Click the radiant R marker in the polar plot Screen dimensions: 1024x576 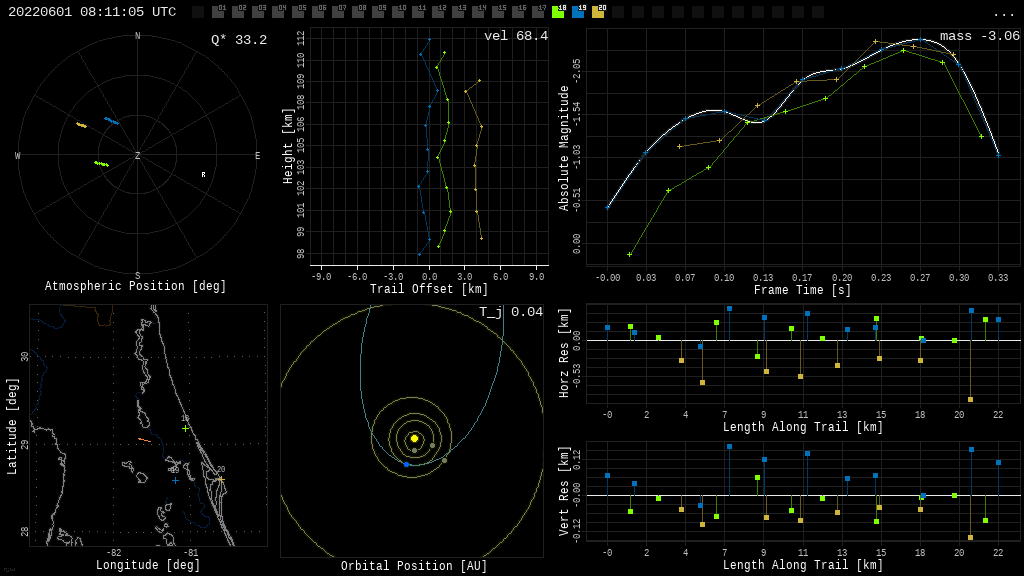pos(203,175)
